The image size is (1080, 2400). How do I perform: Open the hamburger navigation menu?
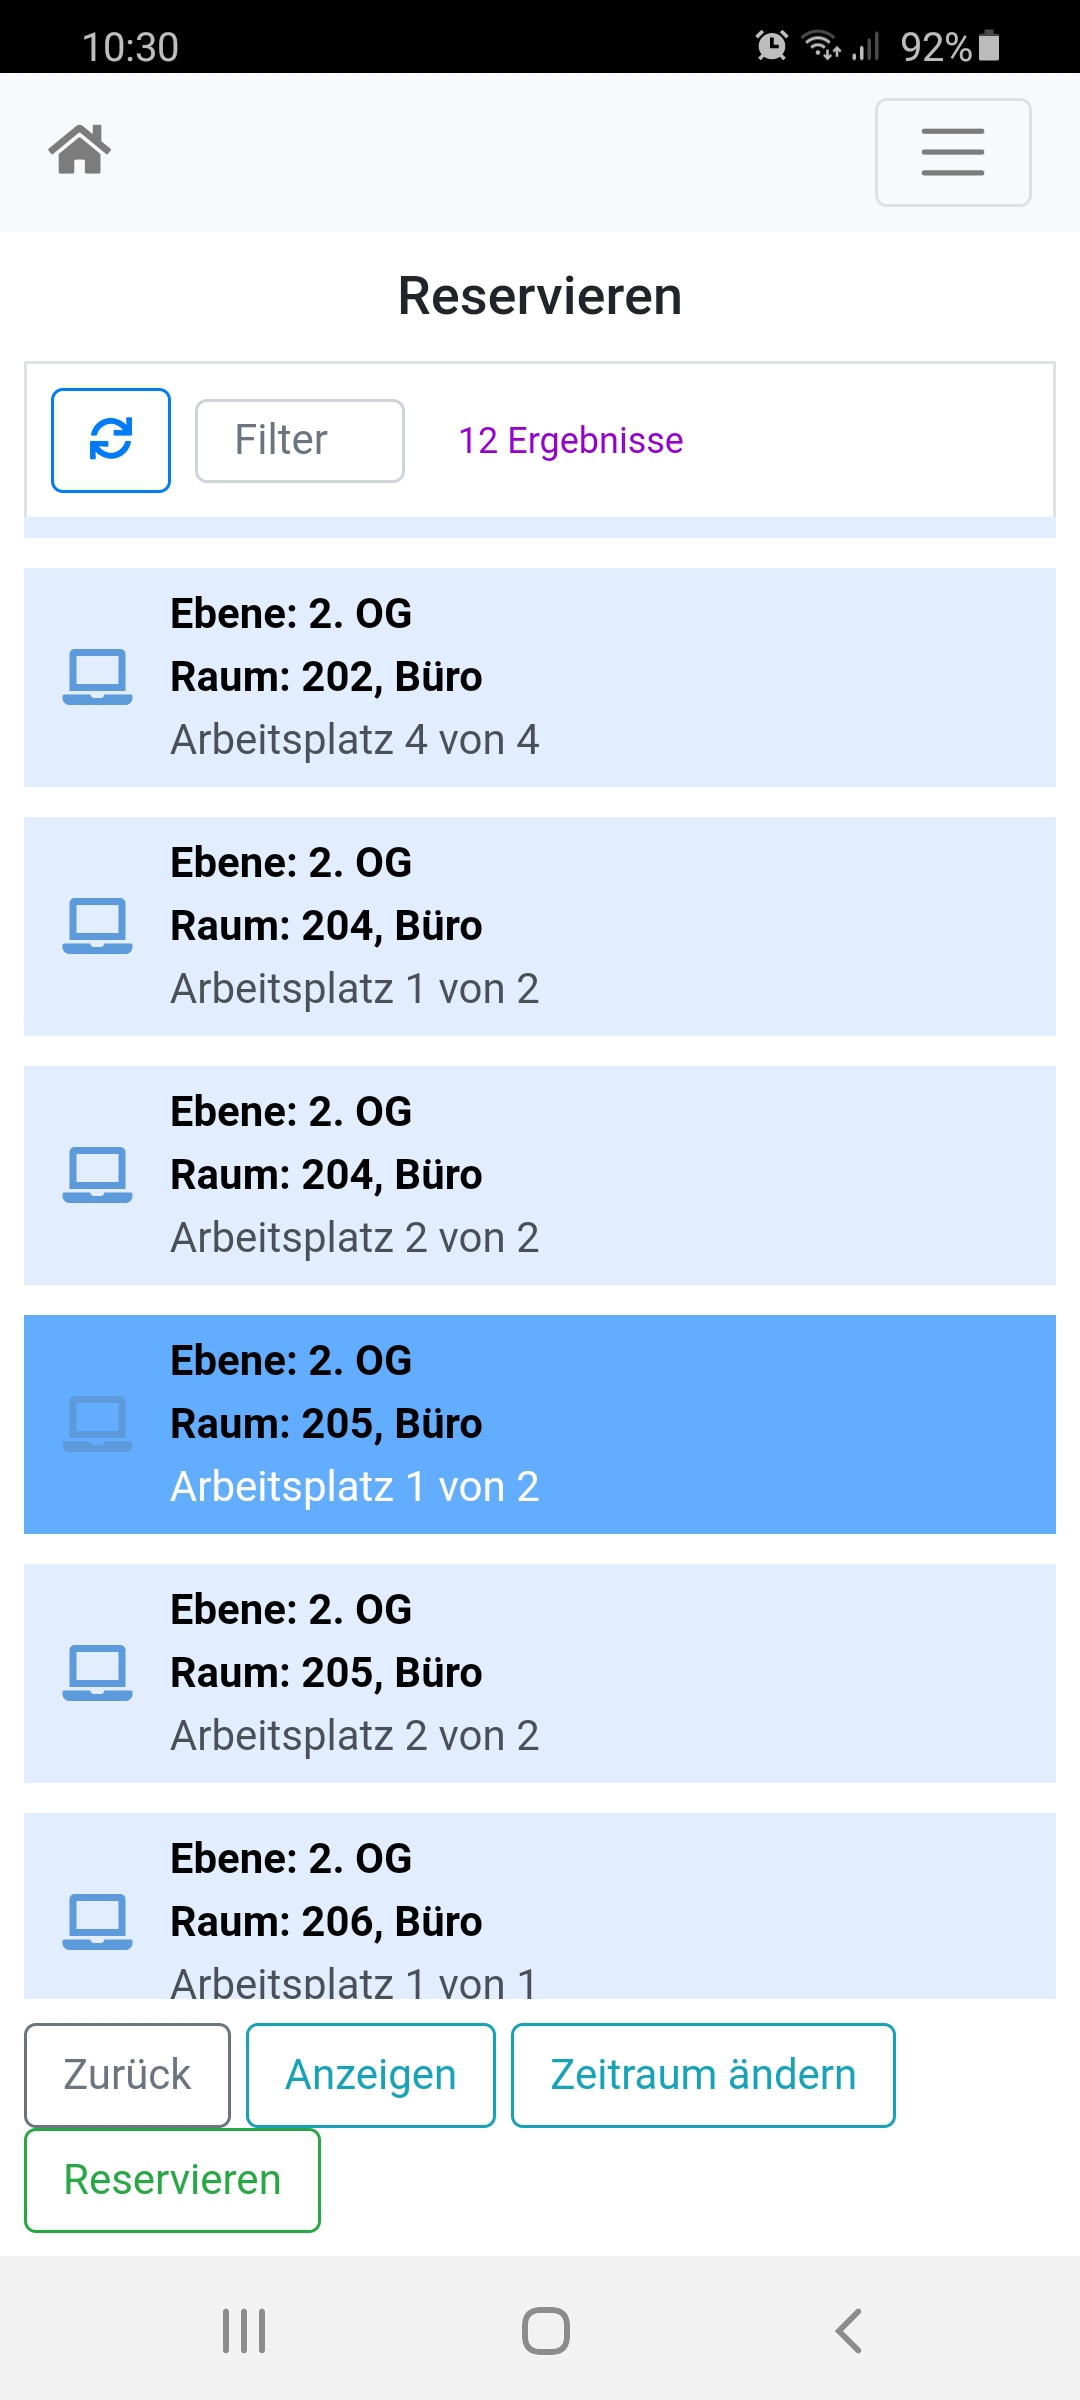click(x=953, y=152)
